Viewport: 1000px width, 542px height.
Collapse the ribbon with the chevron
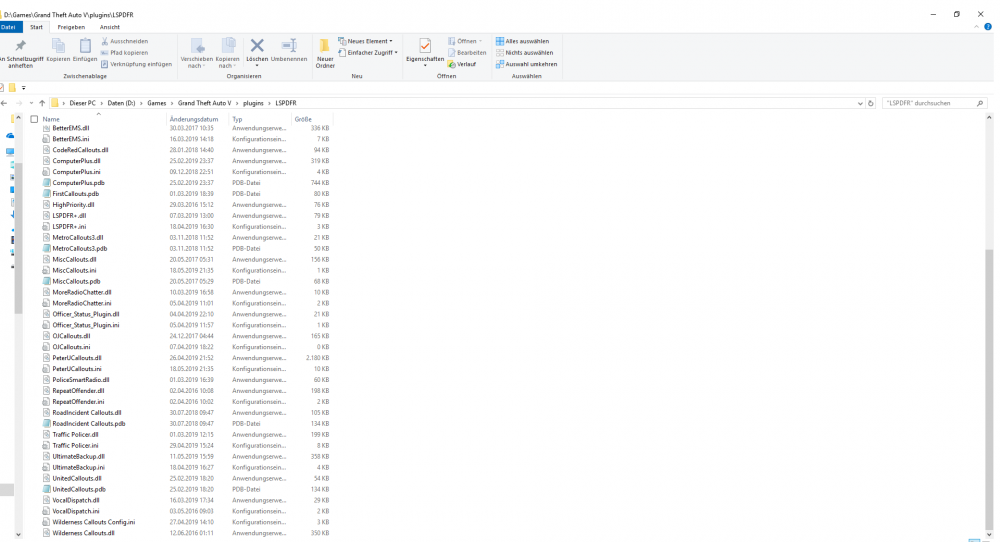coord(976,27)
